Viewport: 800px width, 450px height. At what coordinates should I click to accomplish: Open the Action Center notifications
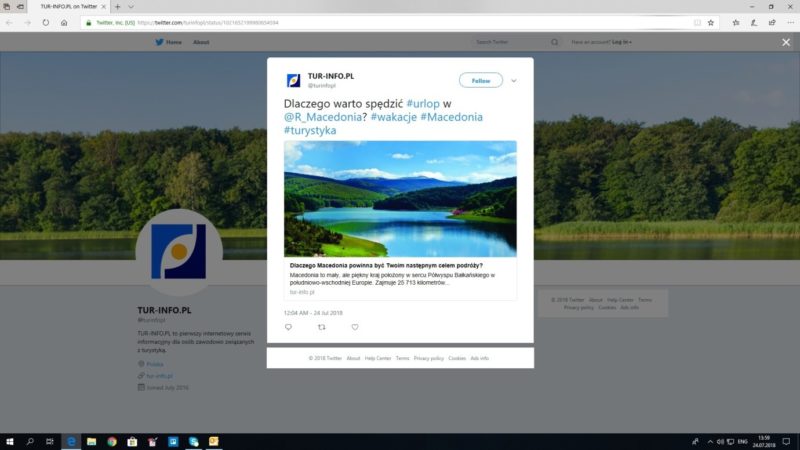coord(786,441)
